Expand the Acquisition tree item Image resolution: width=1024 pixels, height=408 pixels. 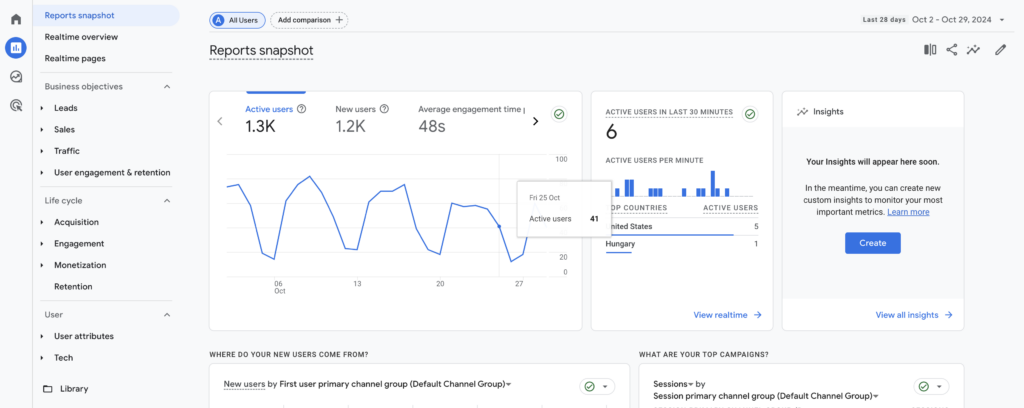(42, 222)
